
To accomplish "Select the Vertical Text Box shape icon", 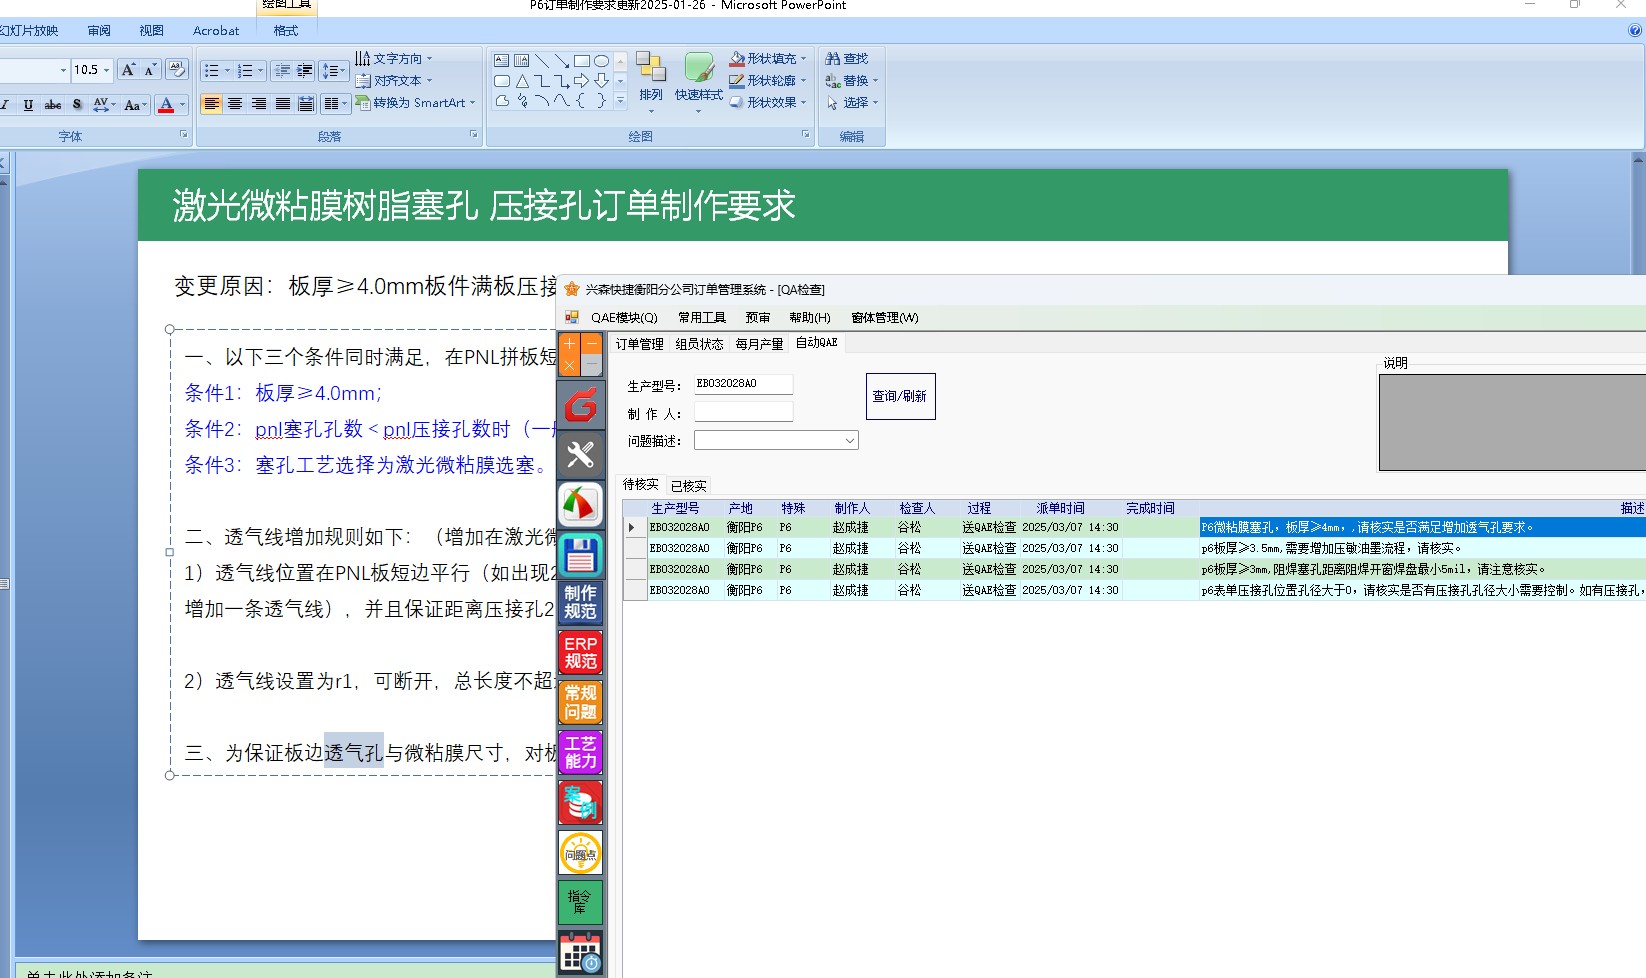I will [x=521, y=61].
